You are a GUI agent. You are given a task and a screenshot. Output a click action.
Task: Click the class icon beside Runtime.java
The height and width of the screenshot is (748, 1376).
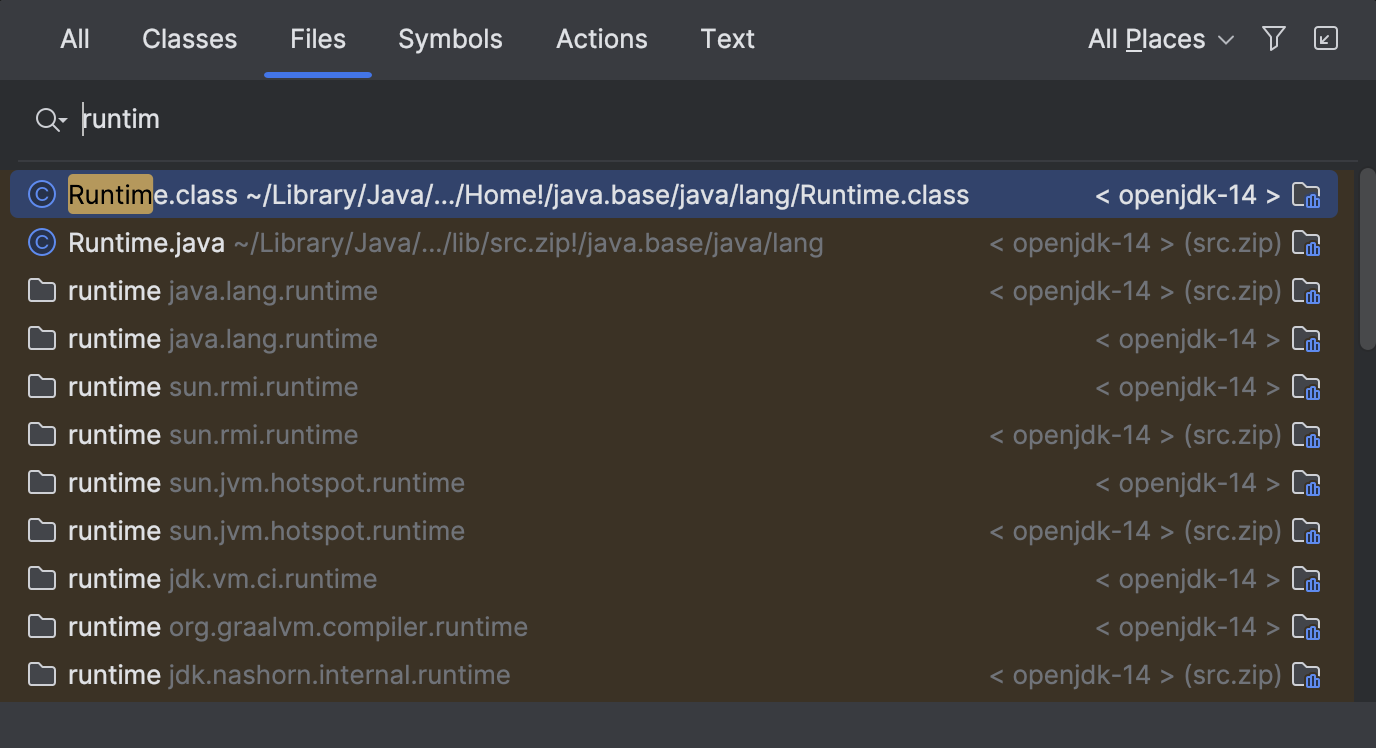tap(41, 243)
